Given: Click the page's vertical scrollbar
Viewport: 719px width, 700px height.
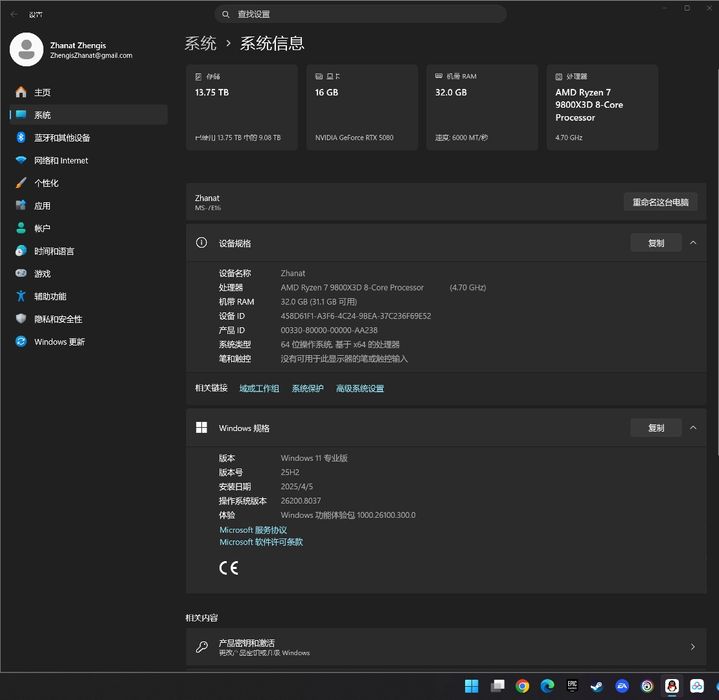Looking at the screenshot, I should pyautogui.click(x=717, y=261).
